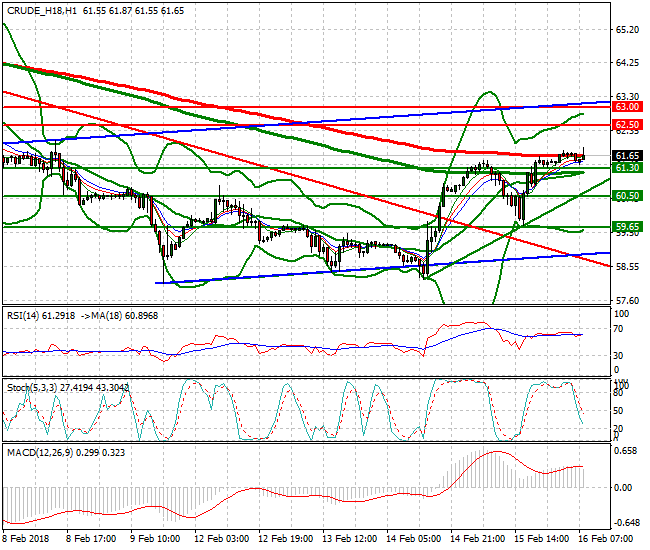
Task: Click the MACD scale value 0.00
Action: click(623, 488)
